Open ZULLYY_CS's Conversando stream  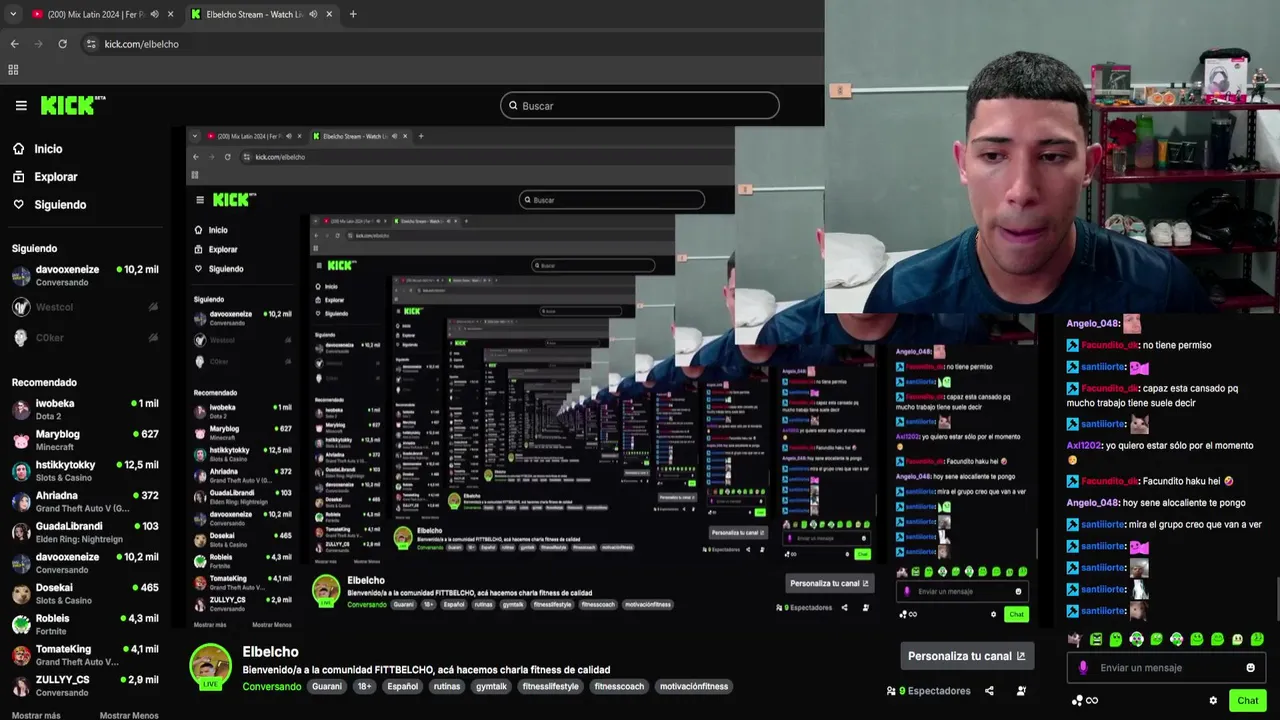pyautogui.click(x=85, y=686)
